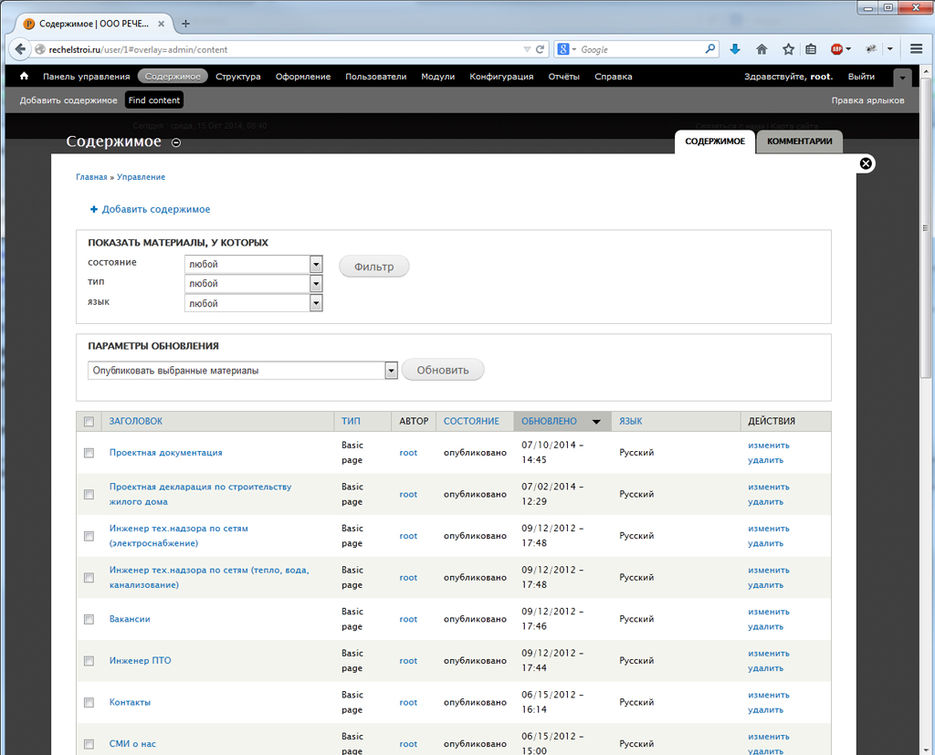Image resolution: width=935 pixels, height=755 pixels.
Task: Open the bookmarks list icon
Action: point(811,49)
